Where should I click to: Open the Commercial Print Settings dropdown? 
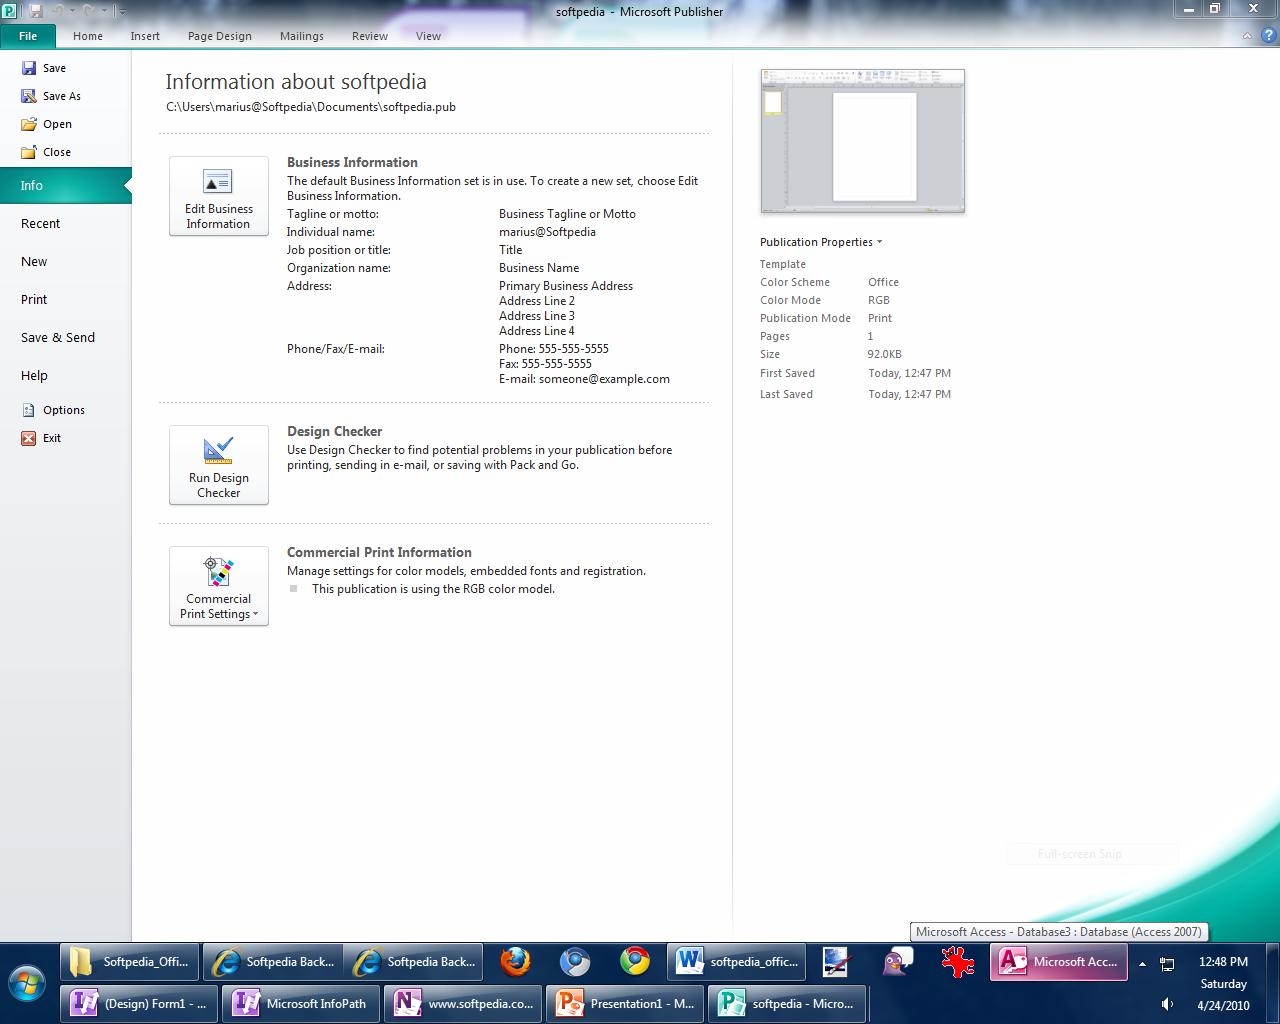pyautogui.click(x=219, y=586)
